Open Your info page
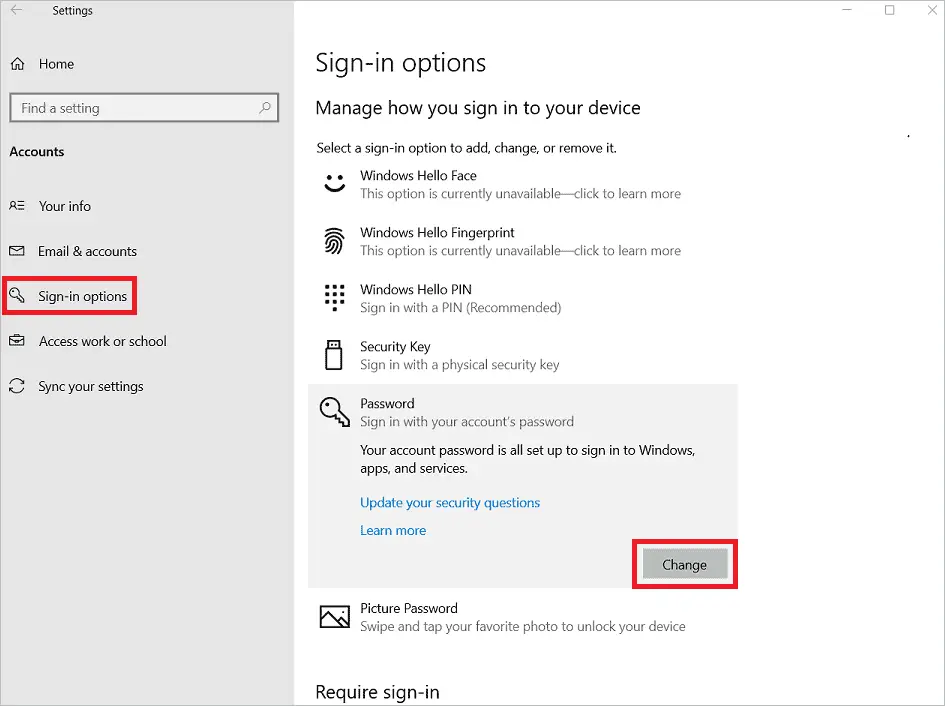The height and width of the screenshot is (706, 945). 65,206
